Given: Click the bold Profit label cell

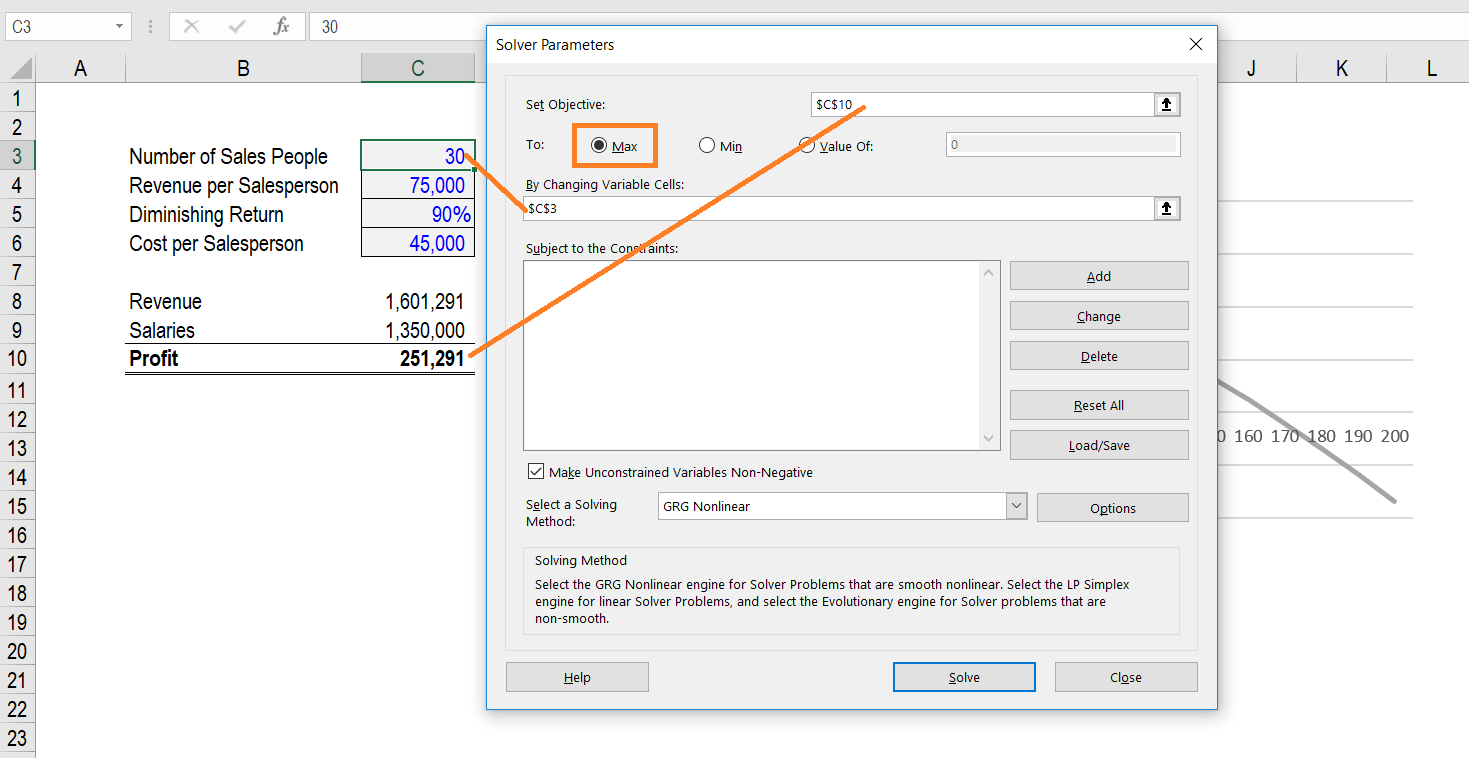Looking at the screenshot, I should coord(243,359).
